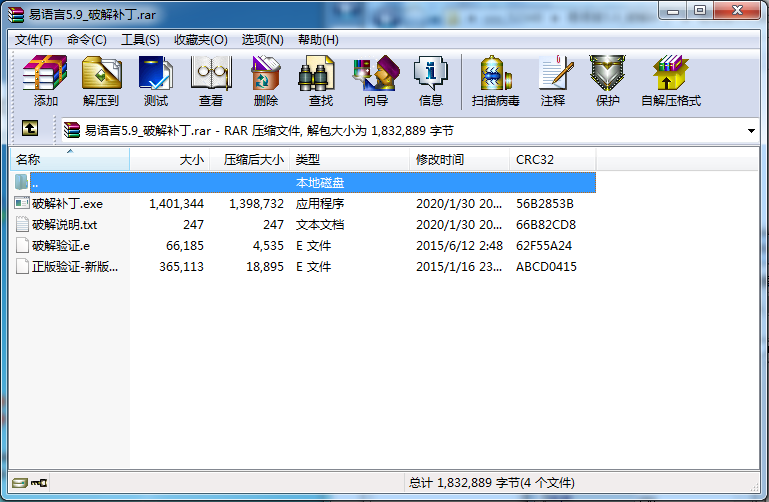This screenshot has width=769, height=502.
Task: Click the window resize grip corner
Action: pyautogui.click(x=754, y=487)
